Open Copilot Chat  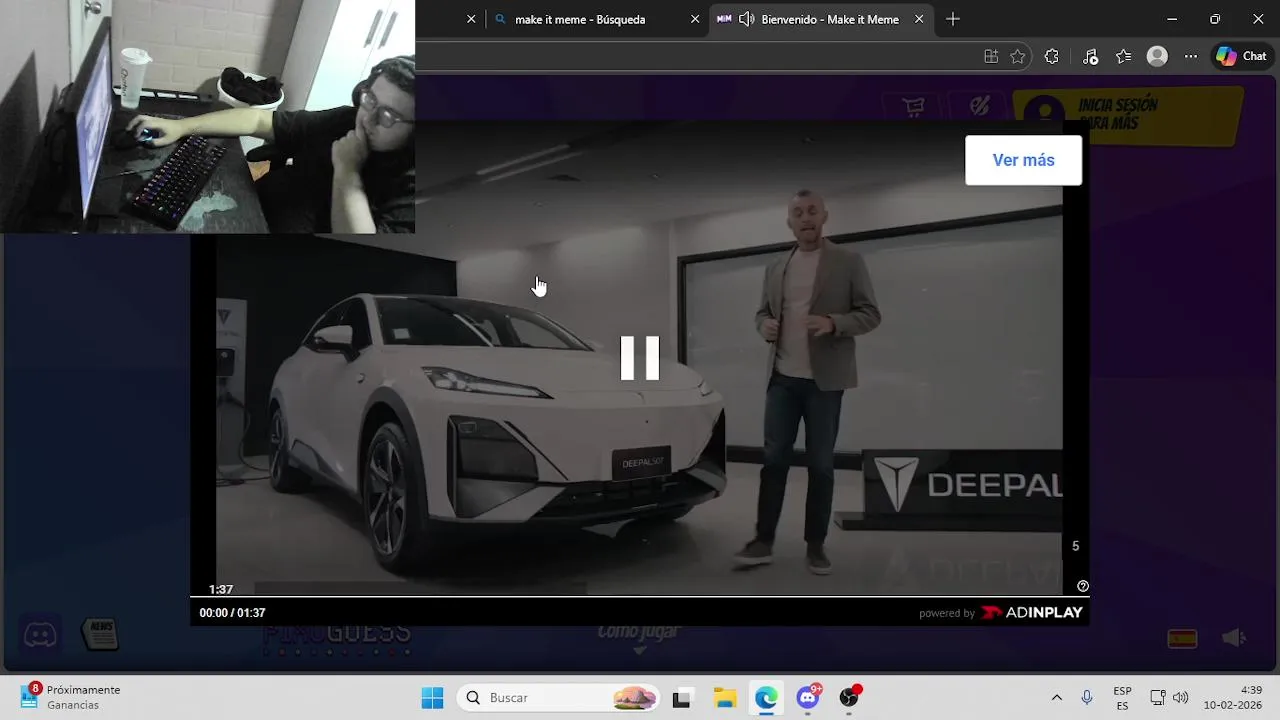(1241, 57)
